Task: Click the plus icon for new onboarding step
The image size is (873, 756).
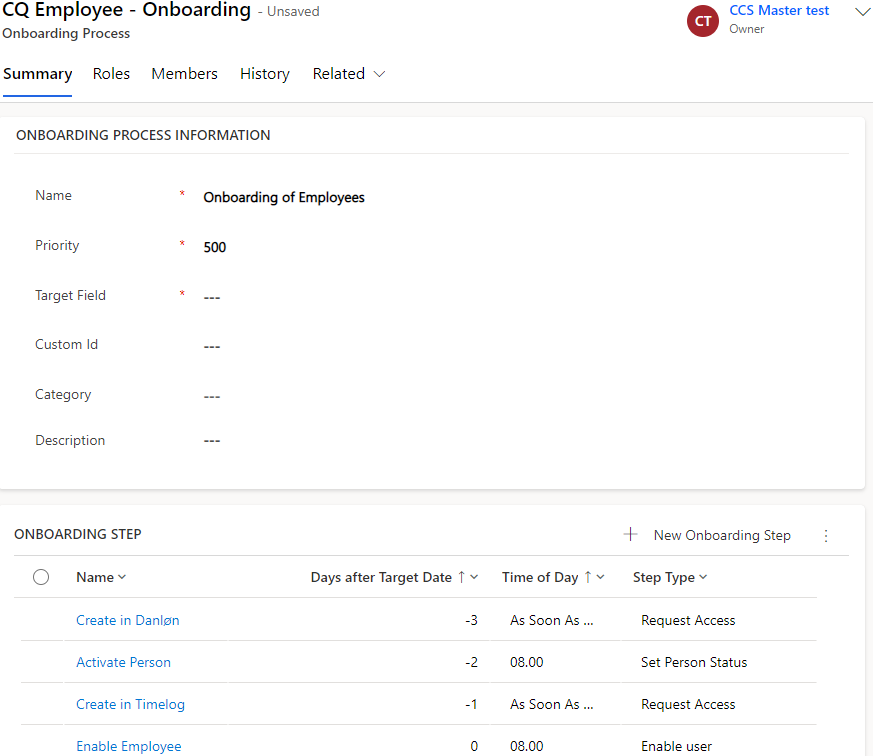Action: (630, 535)
